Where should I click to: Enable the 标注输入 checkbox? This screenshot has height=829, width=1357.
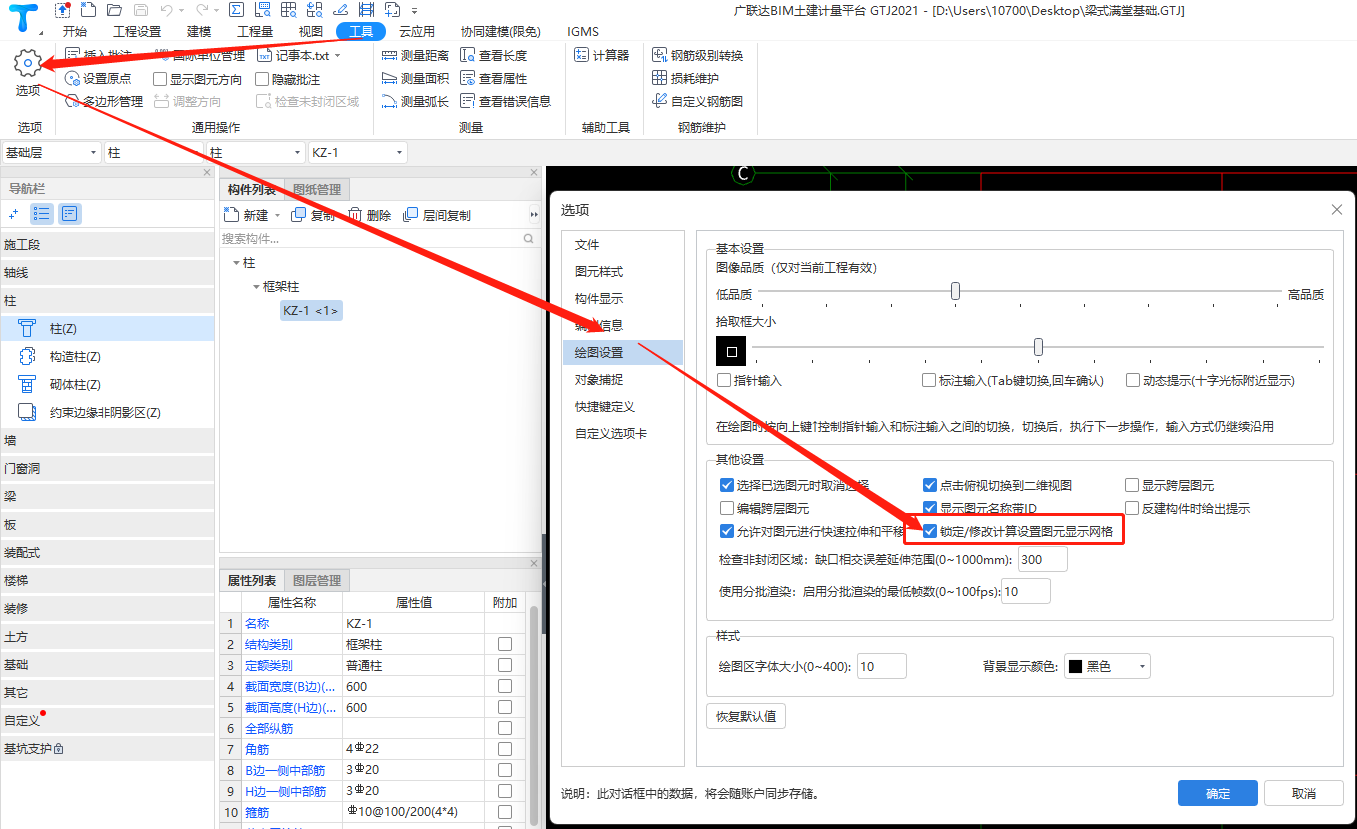click(929, 380)
